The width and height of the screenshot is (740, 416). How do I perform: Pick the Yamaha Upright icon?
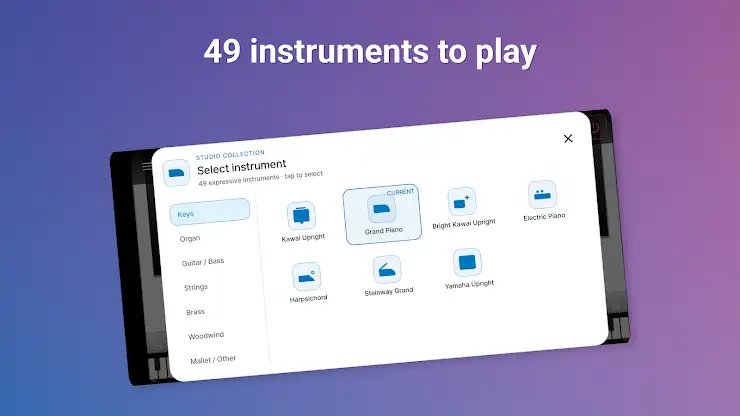click(x=467, y=262)
